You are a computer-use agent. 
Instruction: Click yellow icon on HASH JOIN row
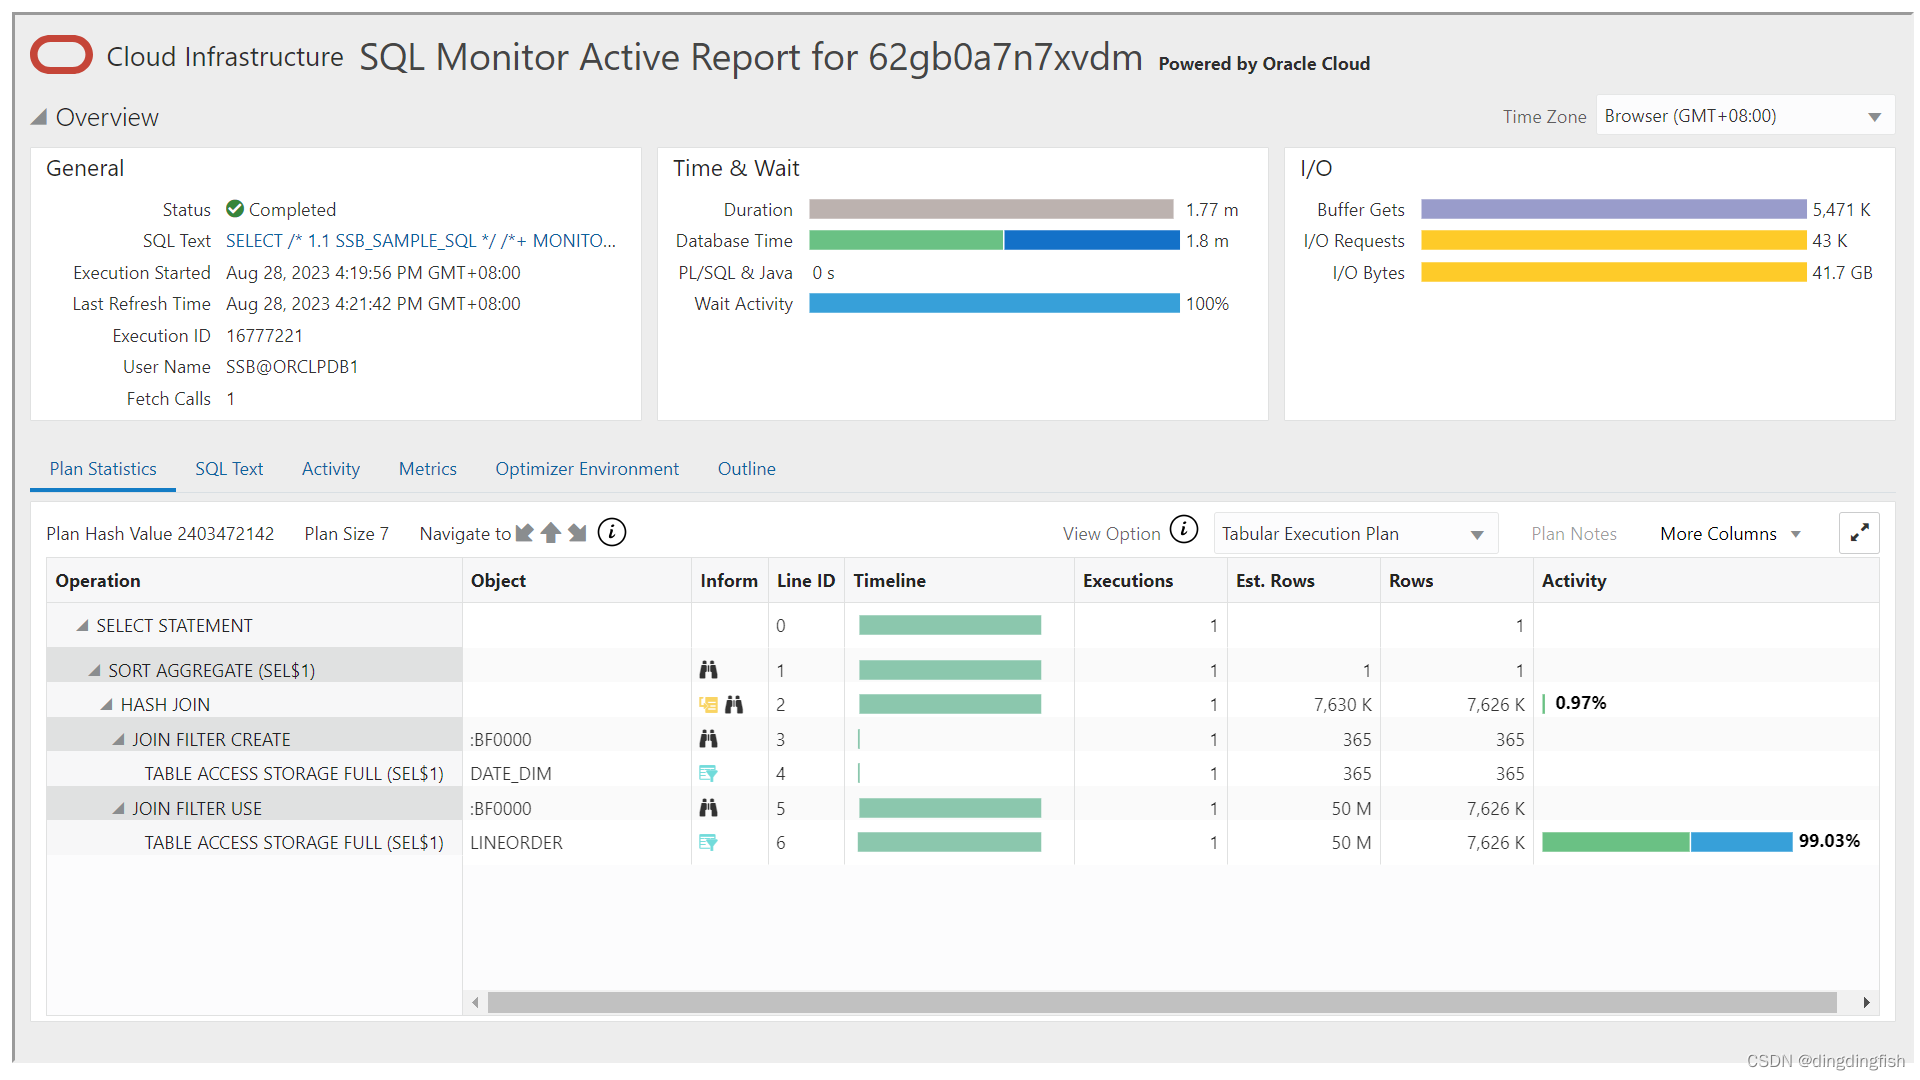tap(708, 705)
